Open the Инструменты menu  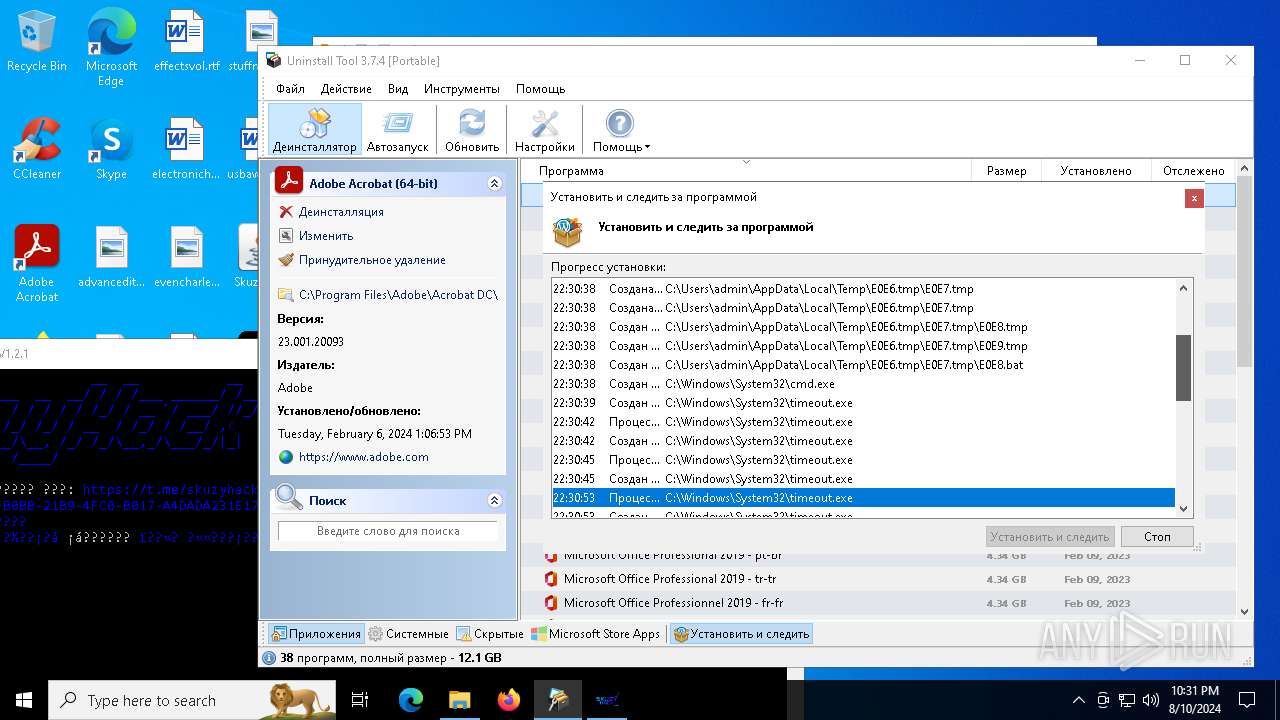[x=461, y=89]
